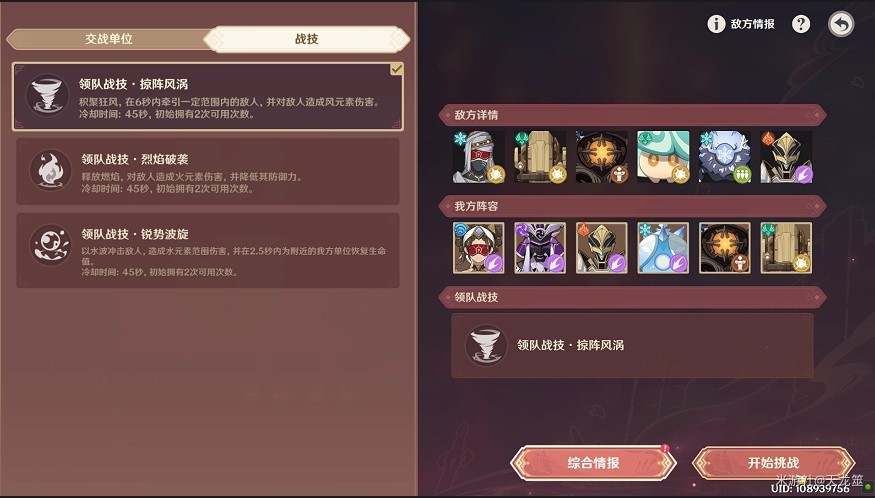
Task: Select the teal fungus enemy portrait
Action: point(663,157)
